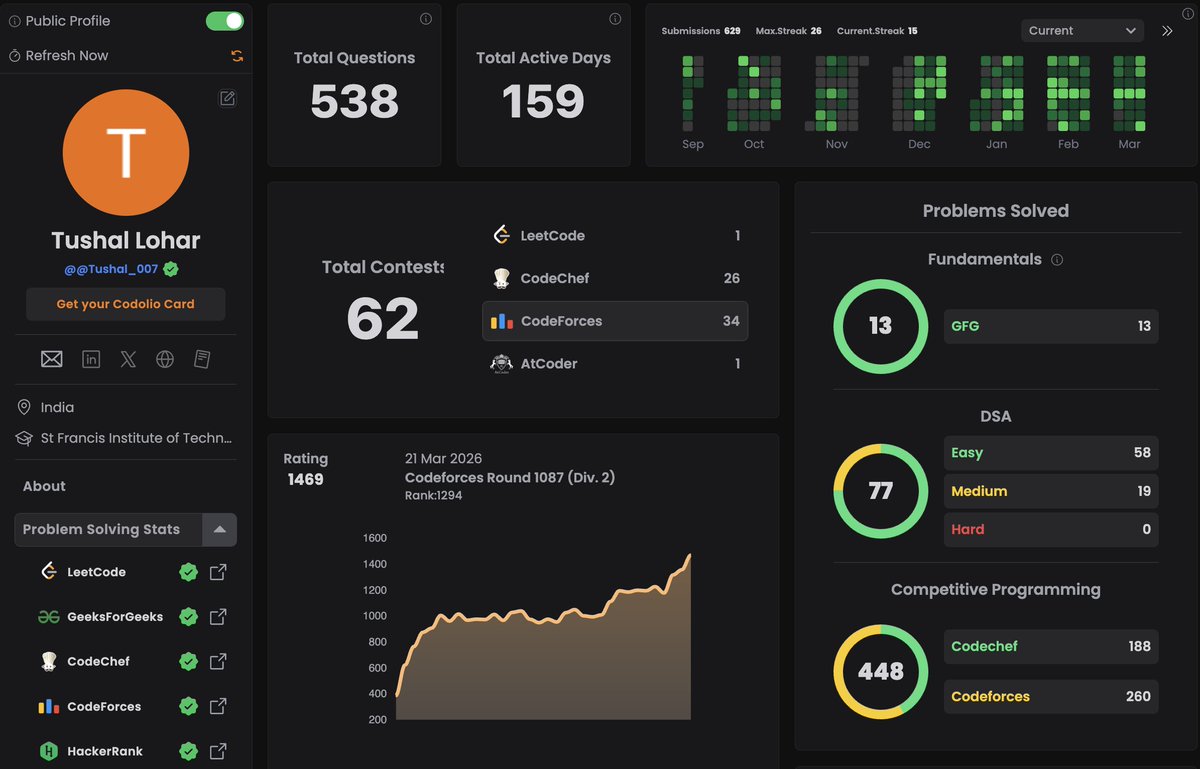Viewport: 1200px width, 769px height.
Task: Select LeetCode row in Total Contests
Action: (615, 236)
